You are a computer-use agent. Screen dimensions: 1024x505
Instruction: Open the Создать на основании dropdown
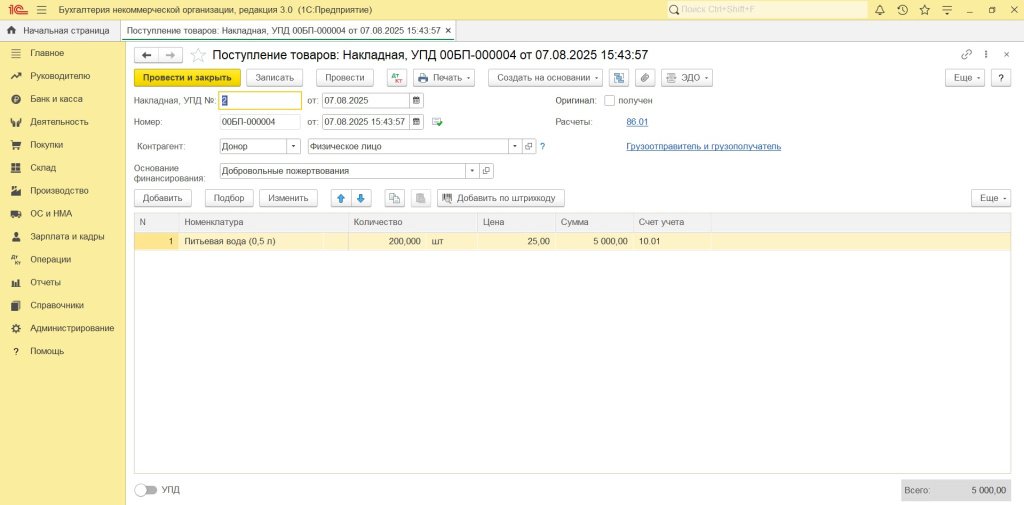point(549,77)
